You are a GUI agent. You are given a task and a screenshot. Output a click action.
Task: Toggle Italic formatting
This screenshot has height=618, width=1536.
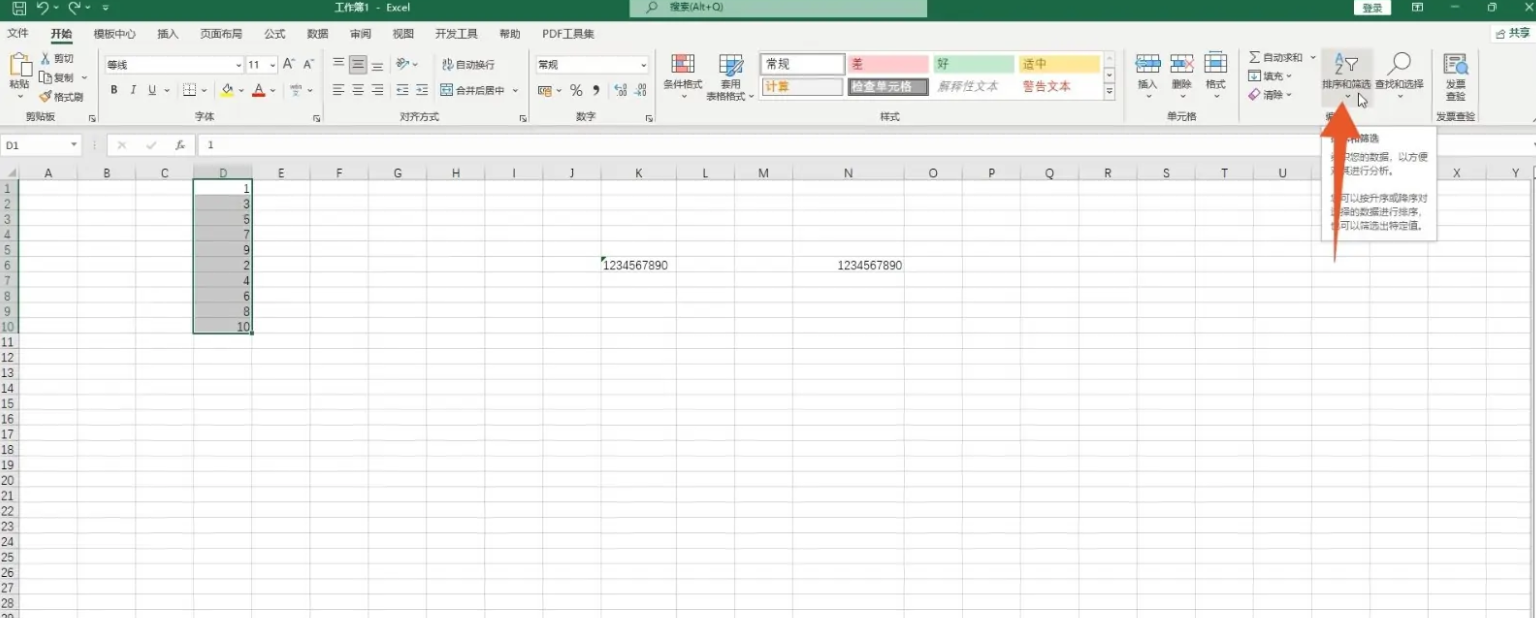tap(133, 90)
